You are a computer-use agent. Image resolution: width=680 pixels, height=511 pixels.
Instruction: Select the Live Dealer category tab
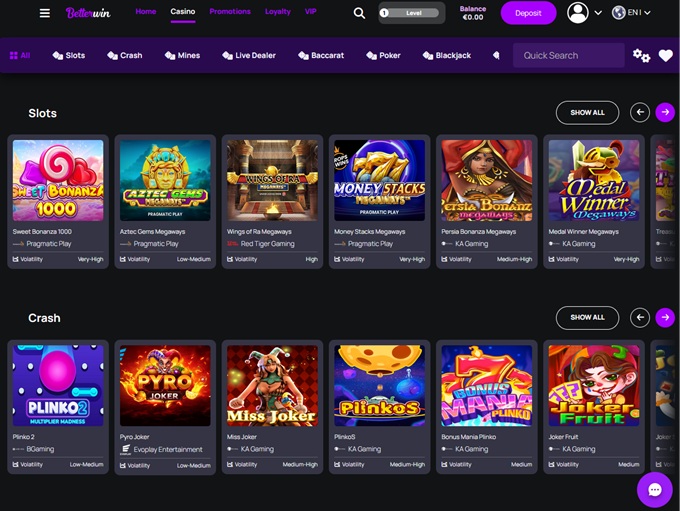tap(249, 56)
